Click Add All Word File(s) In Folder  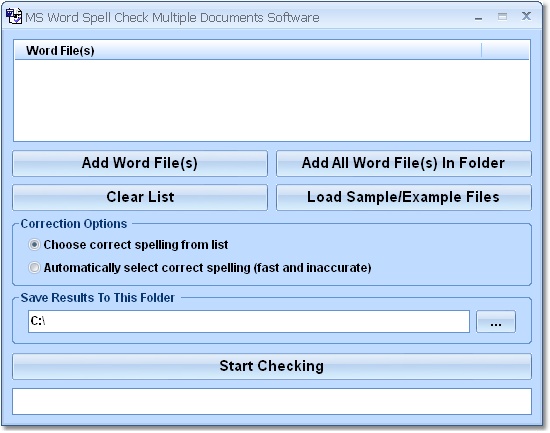pyautogui.click(x=404, y=163)
